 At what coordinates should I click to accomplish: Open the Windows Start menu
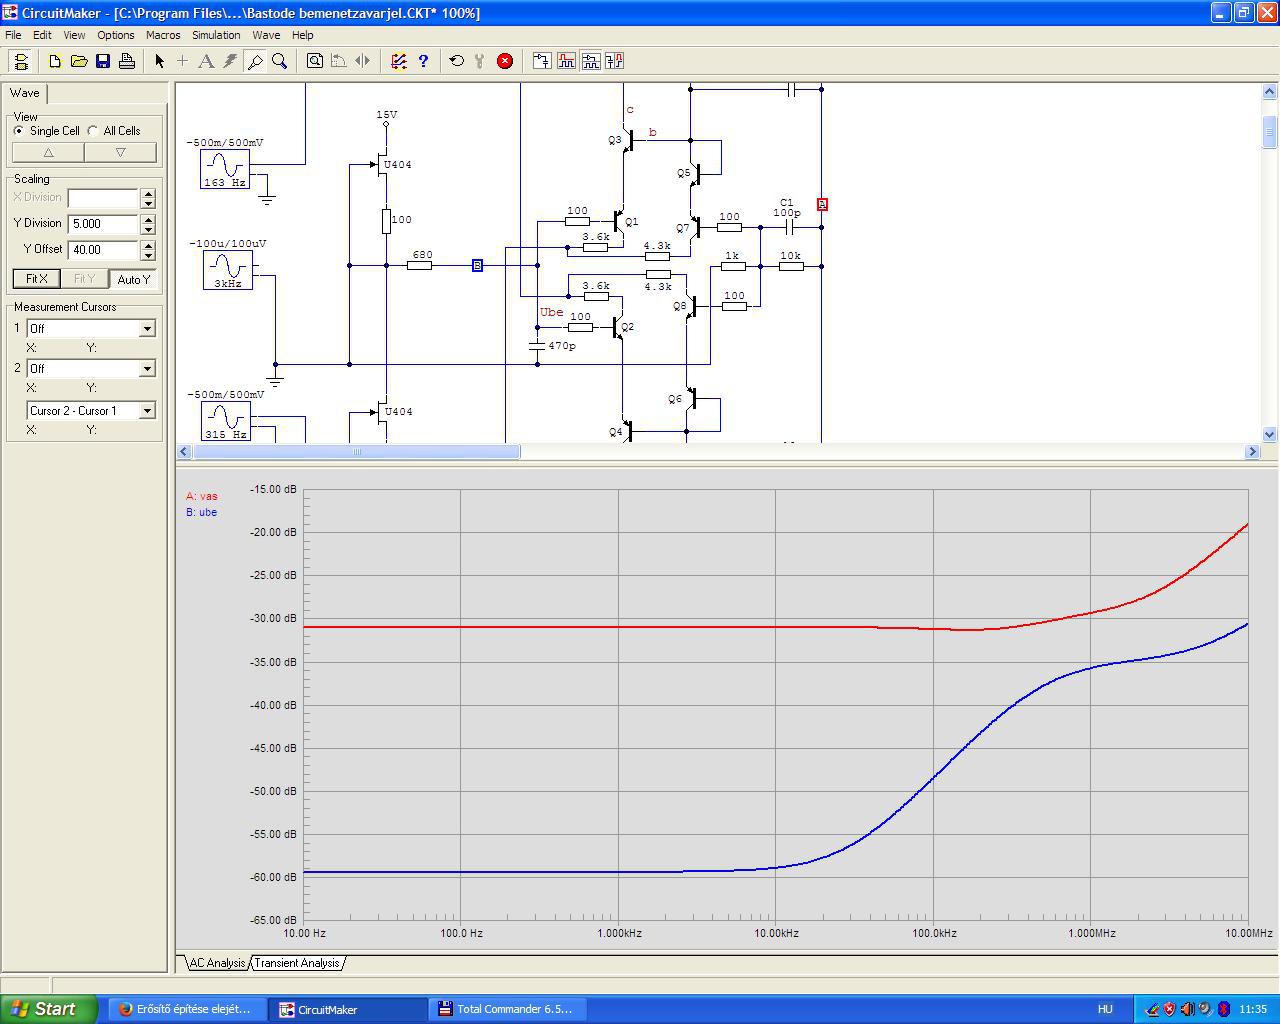point(49,1009)
